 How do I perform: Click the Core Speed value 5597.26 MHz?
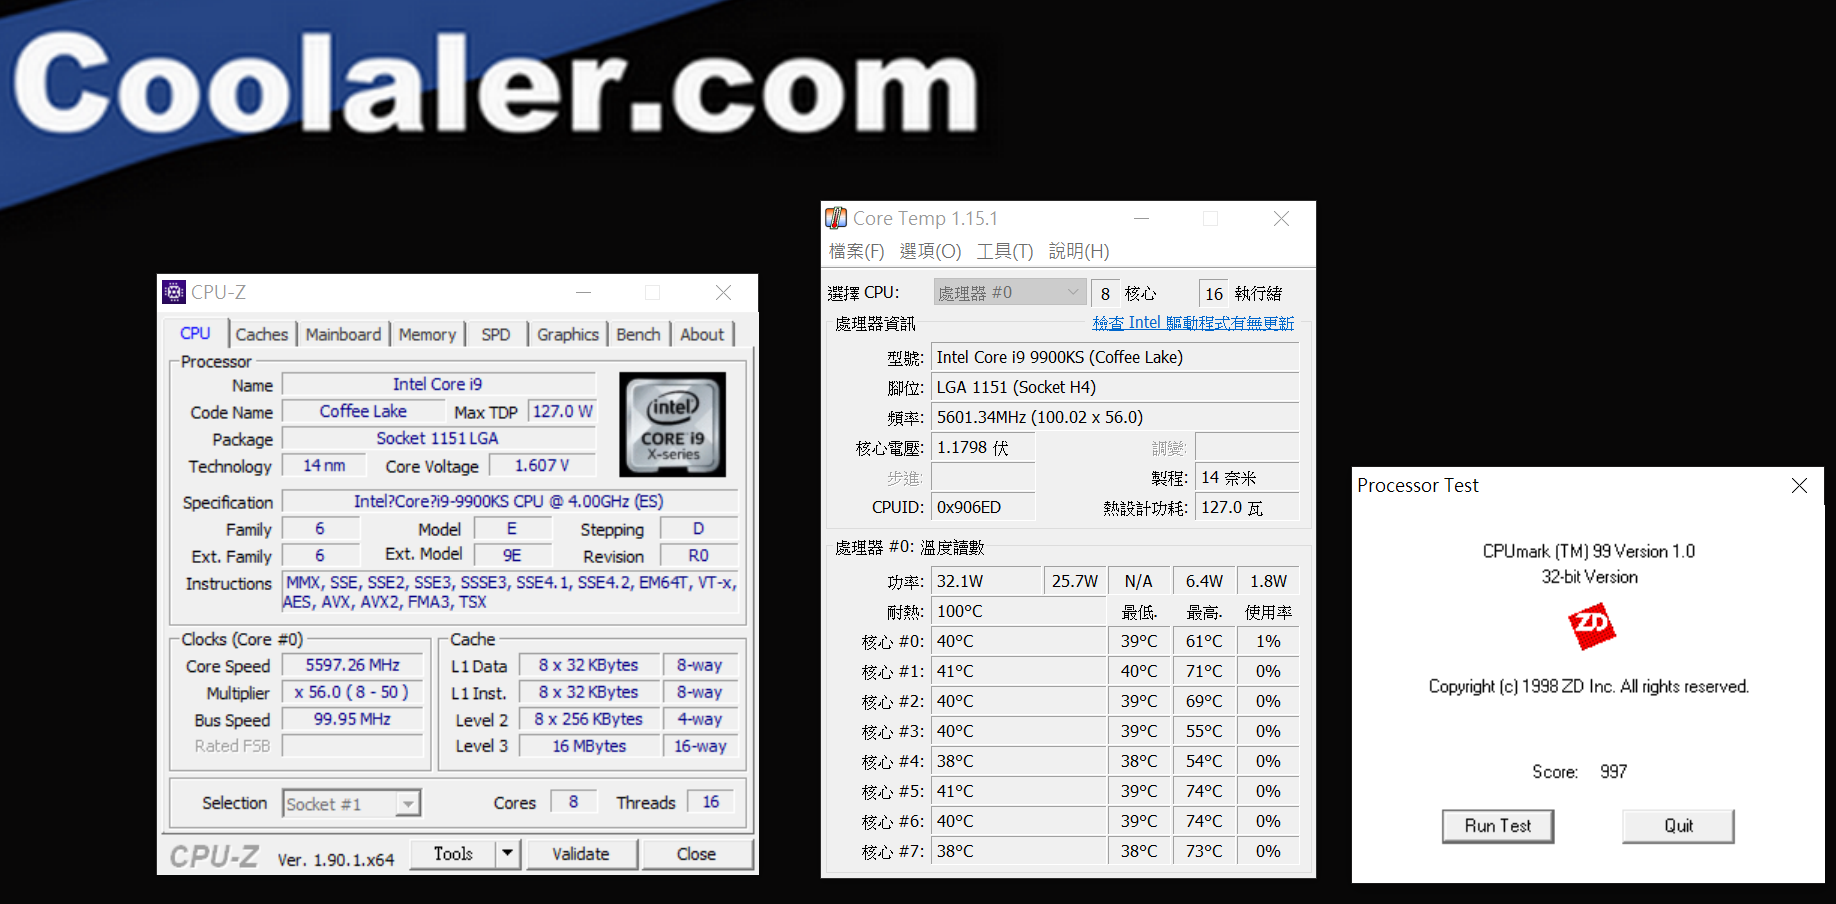coord(352,665)
